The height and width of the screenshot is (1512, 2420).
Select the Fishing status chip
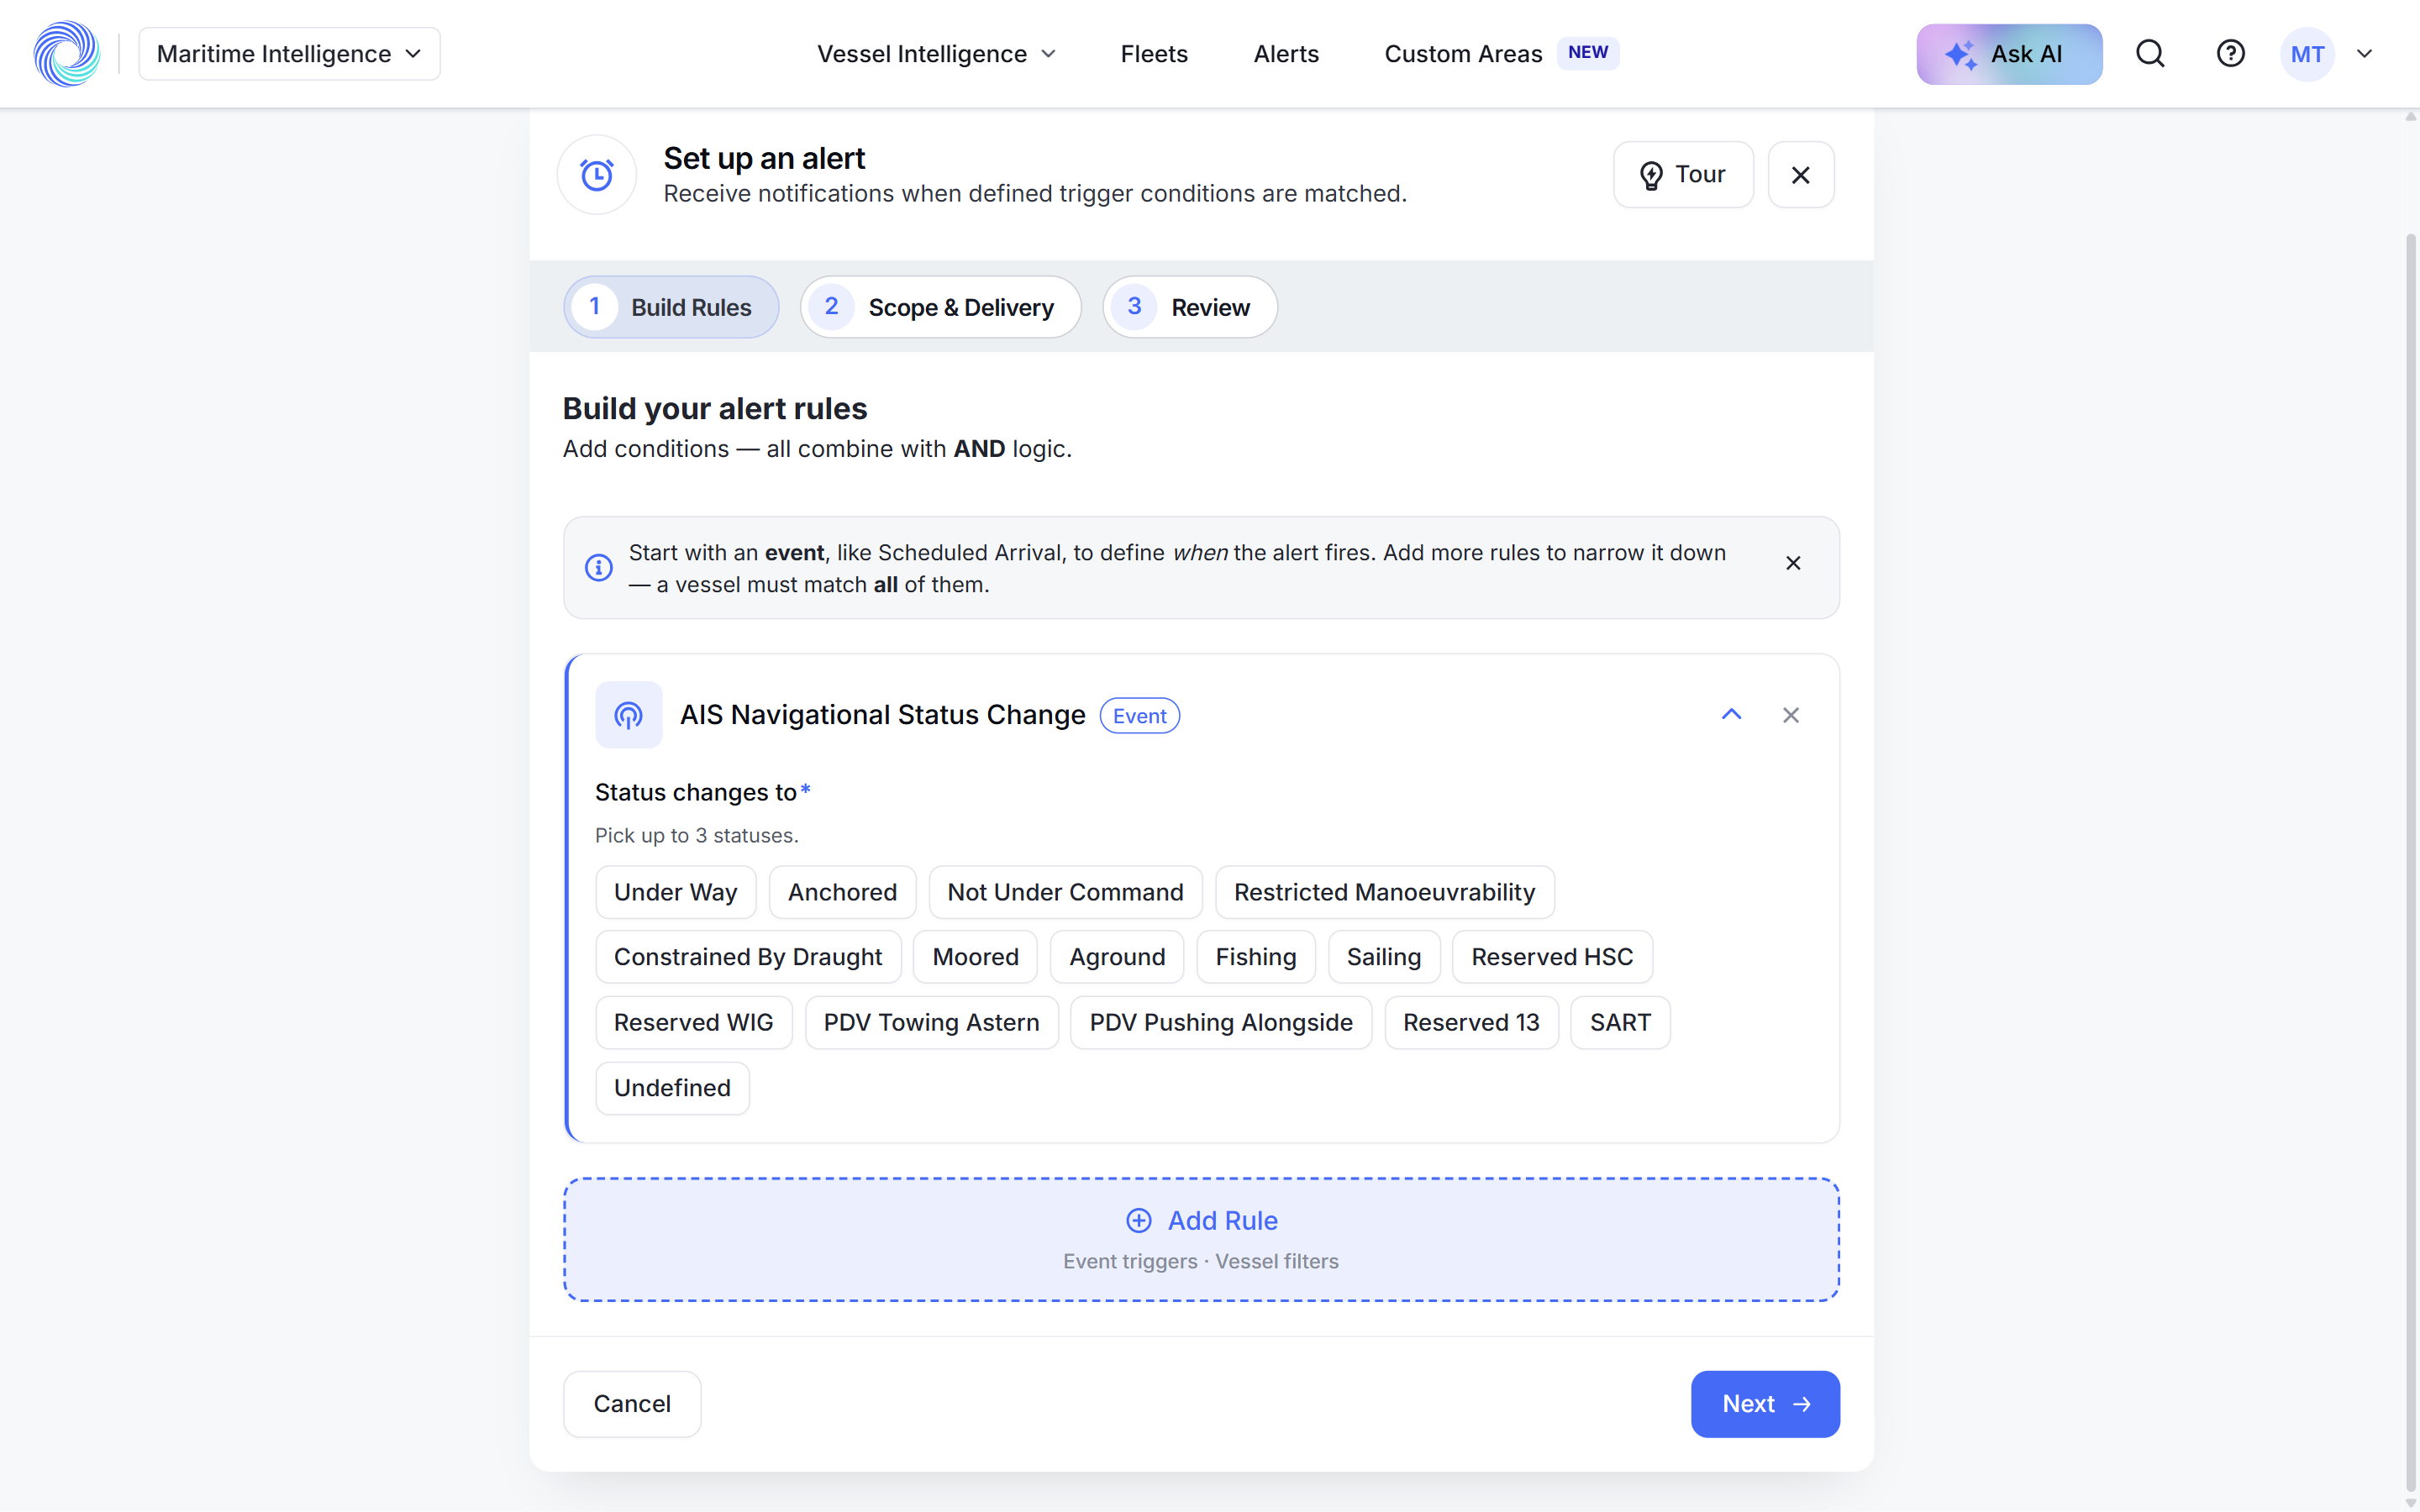click(x=1256, y=957)
